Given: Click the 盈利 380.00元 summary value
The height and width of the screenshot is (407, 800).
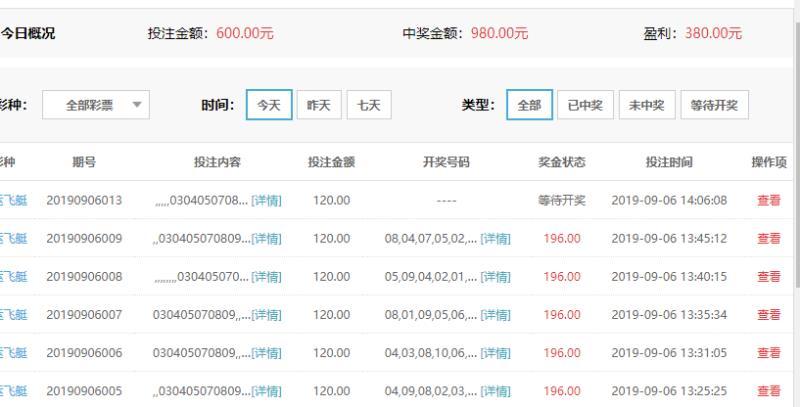Looking at the screenshot, I should [x=713, y=33].
